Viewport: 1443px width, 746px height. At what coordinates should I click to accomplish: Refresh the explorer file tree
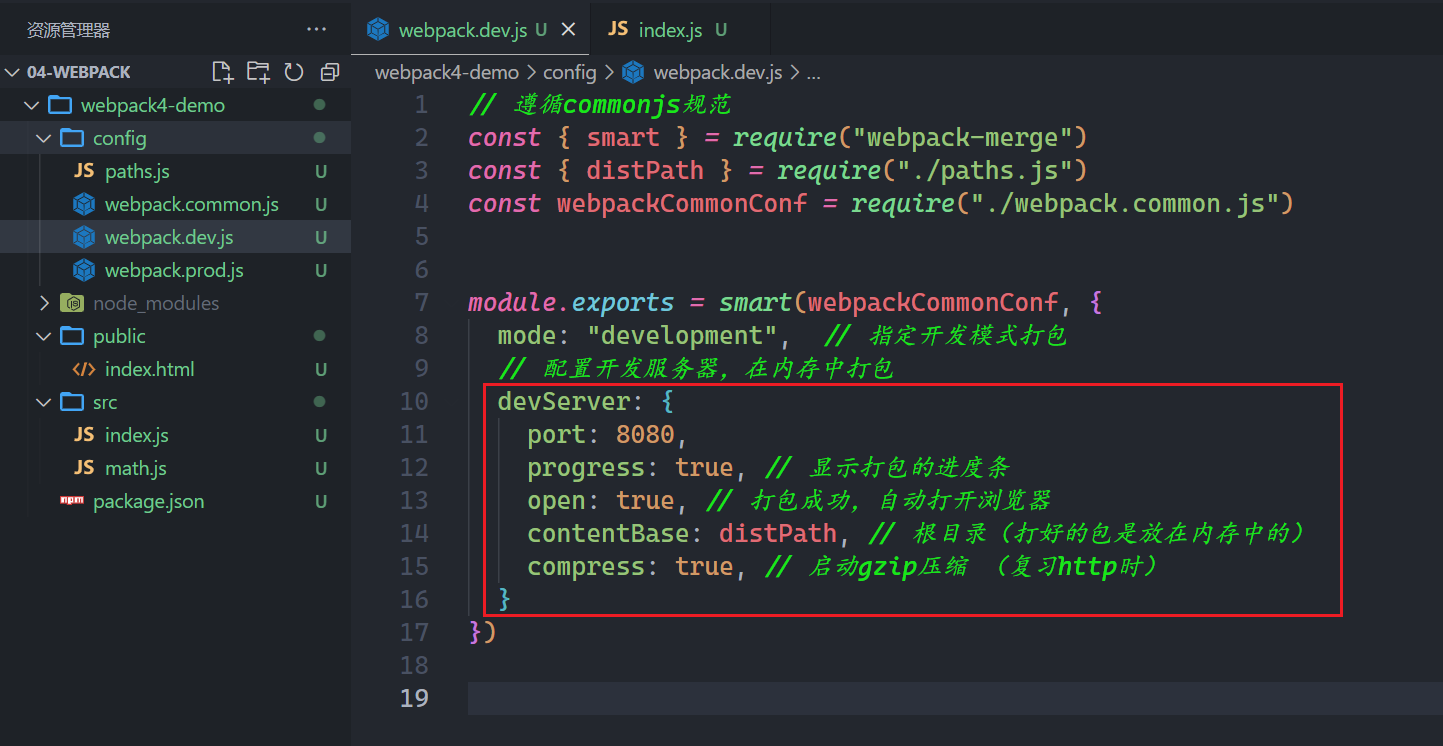294,72
